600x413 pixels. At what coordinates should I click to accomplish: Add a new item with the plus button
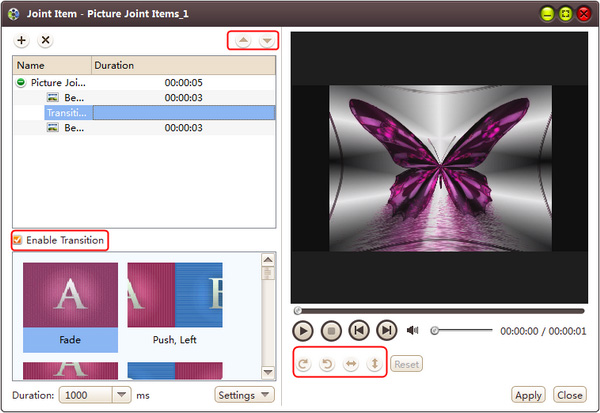tap(21, 40)
